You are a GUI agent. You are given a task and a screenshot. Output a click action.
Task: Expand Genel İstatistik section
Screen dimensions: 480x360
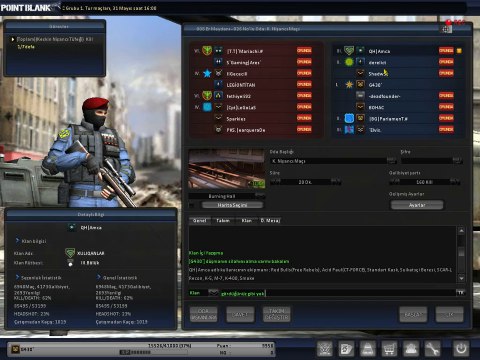[99, 277]
